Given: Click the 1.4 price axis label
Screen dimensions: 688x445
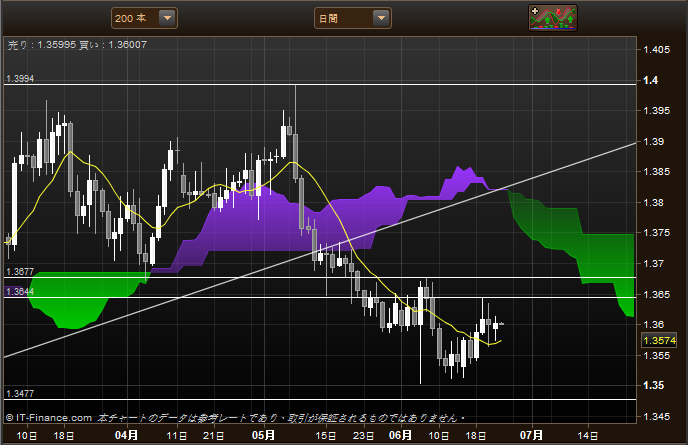Looking at the screenshot, I should (650, 80).
